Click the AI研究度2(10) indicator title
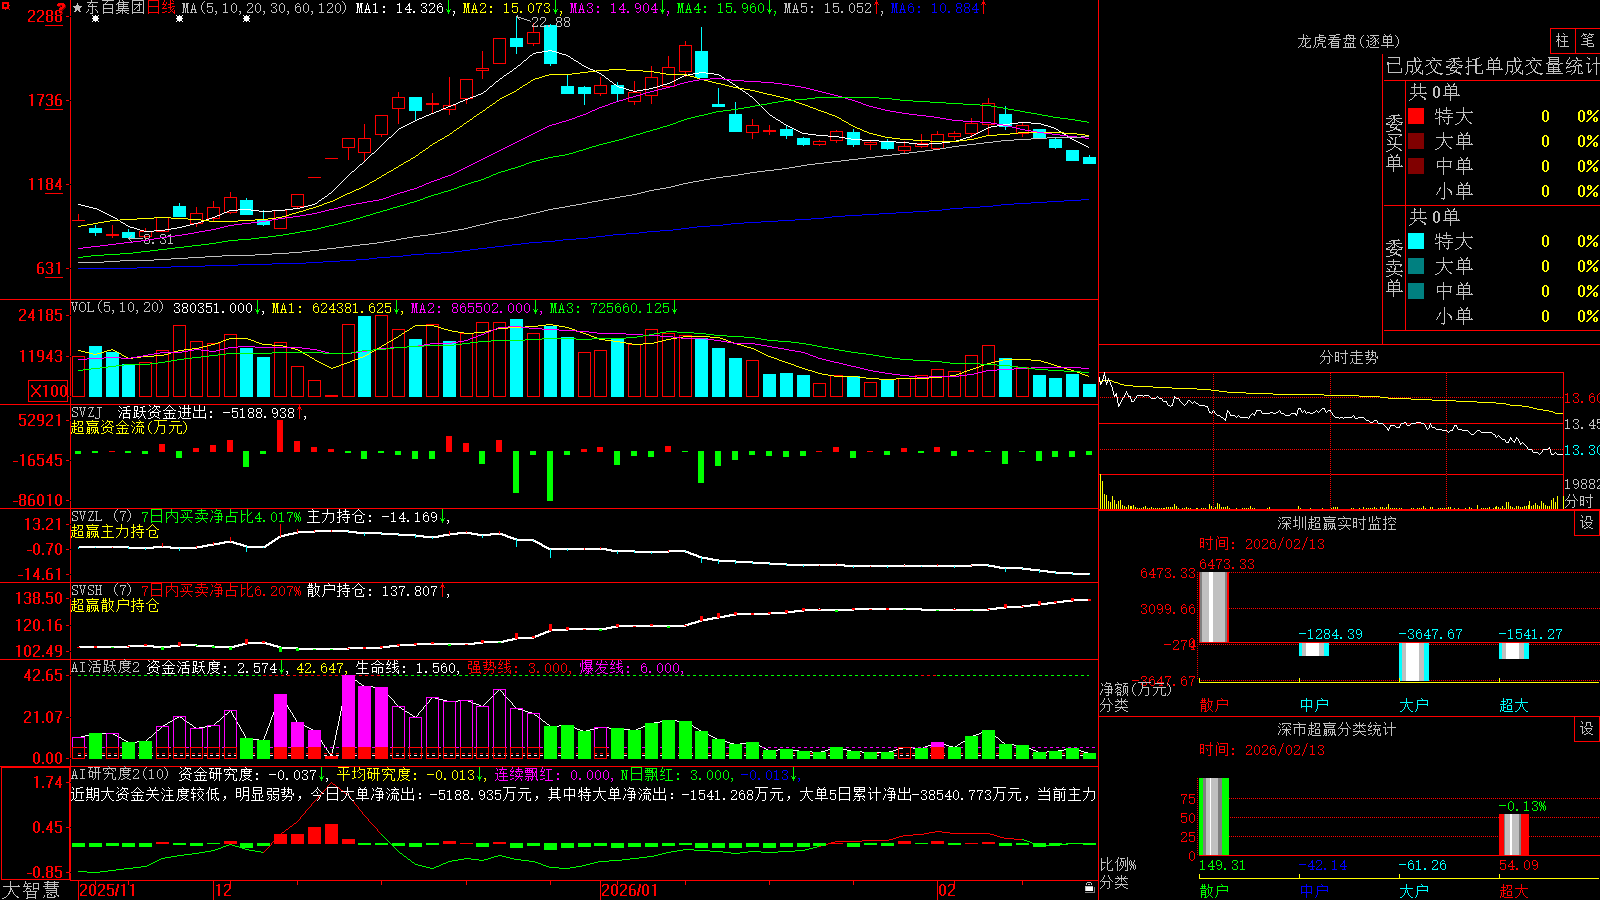This screenshot has height=900, width=1600. tap(120, 774)
